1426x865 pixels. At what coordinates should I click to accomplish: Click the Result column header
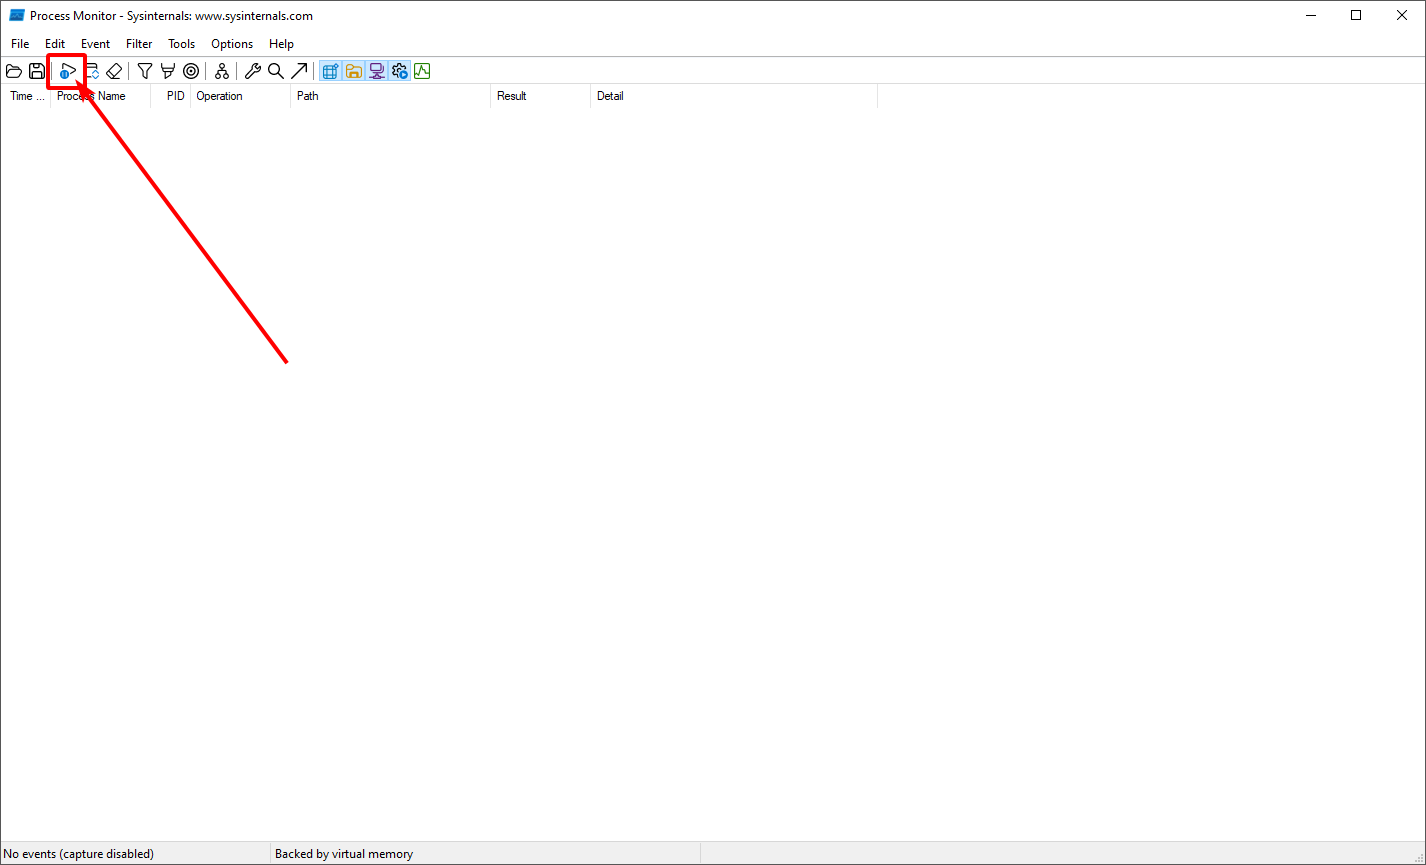click(511, 95)
